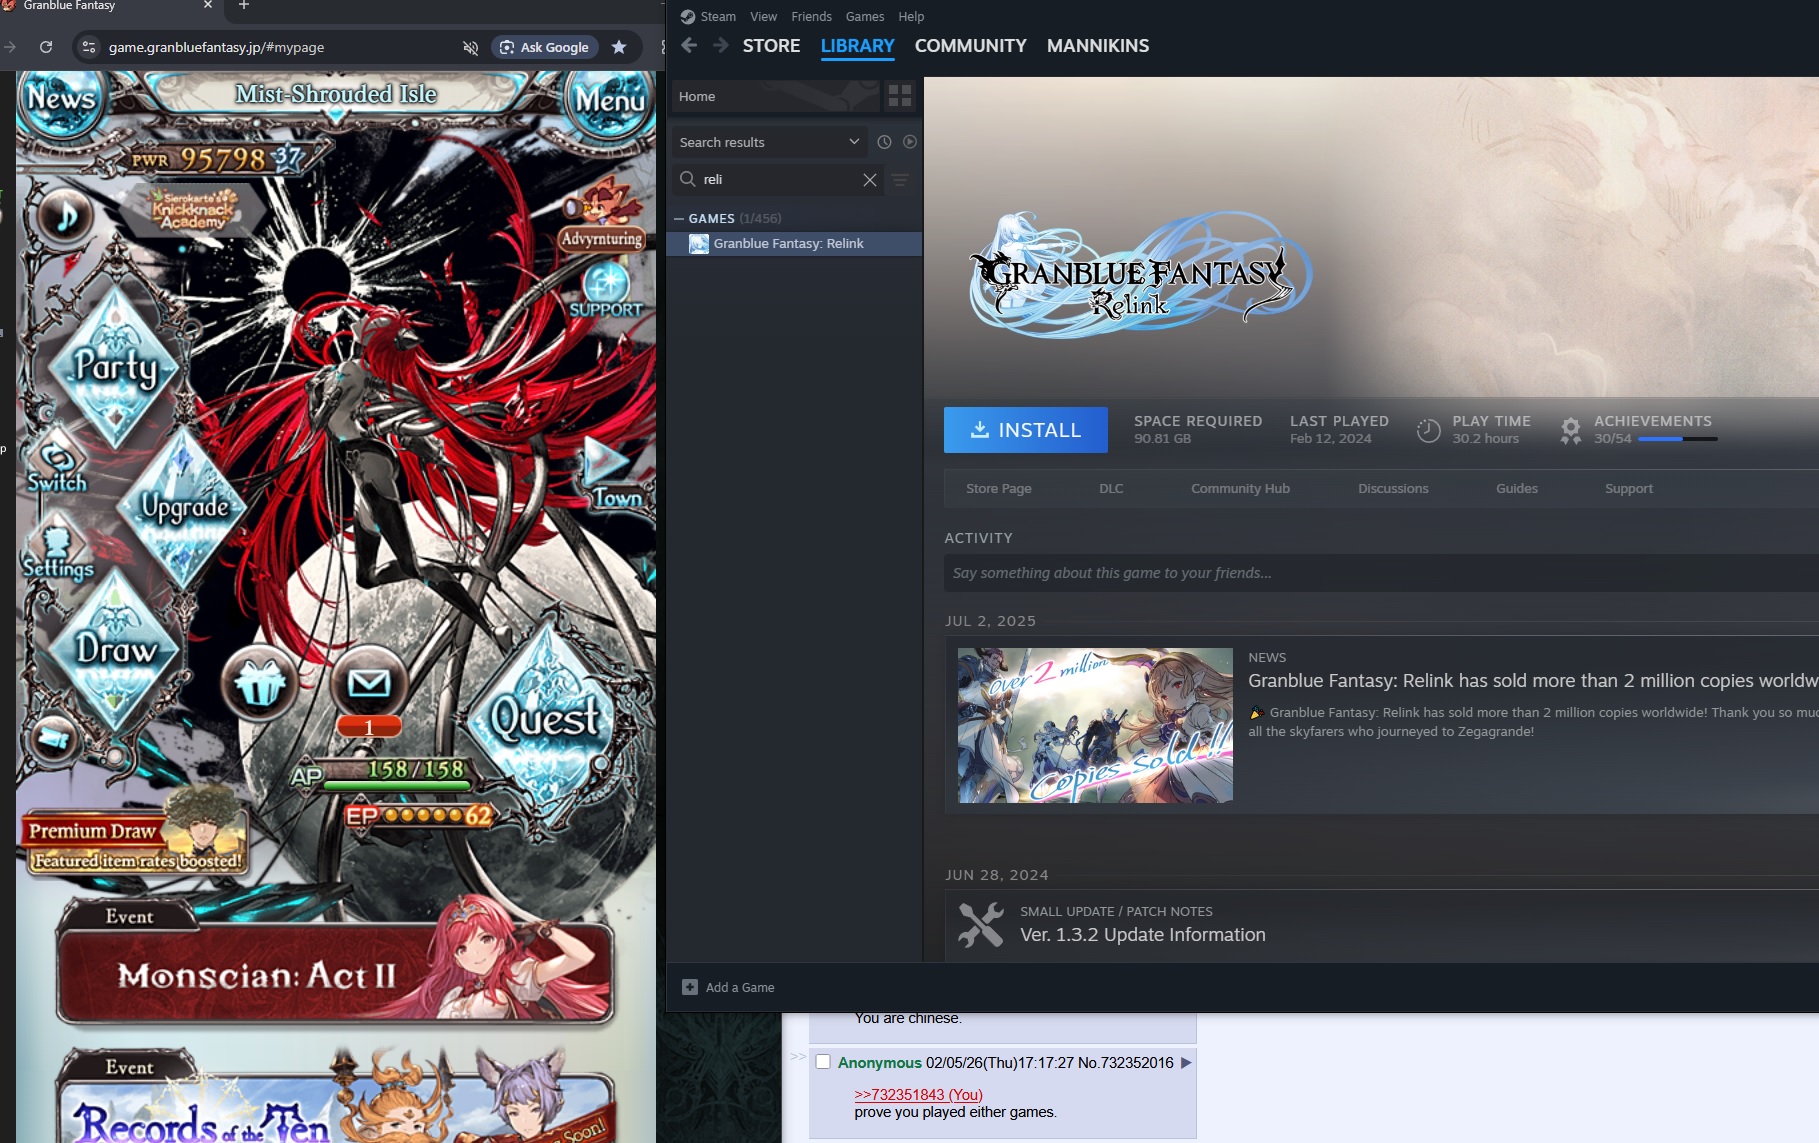
Task: Open the Guides link
Action: [x=1517, y=489]
